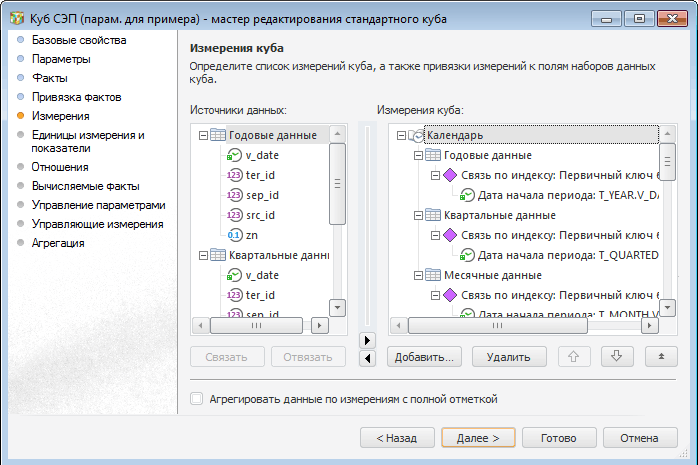The height and width of the screenshot is (465, 698).
Task: Click the small collapse-up arrow button
Action: point(660,357)
